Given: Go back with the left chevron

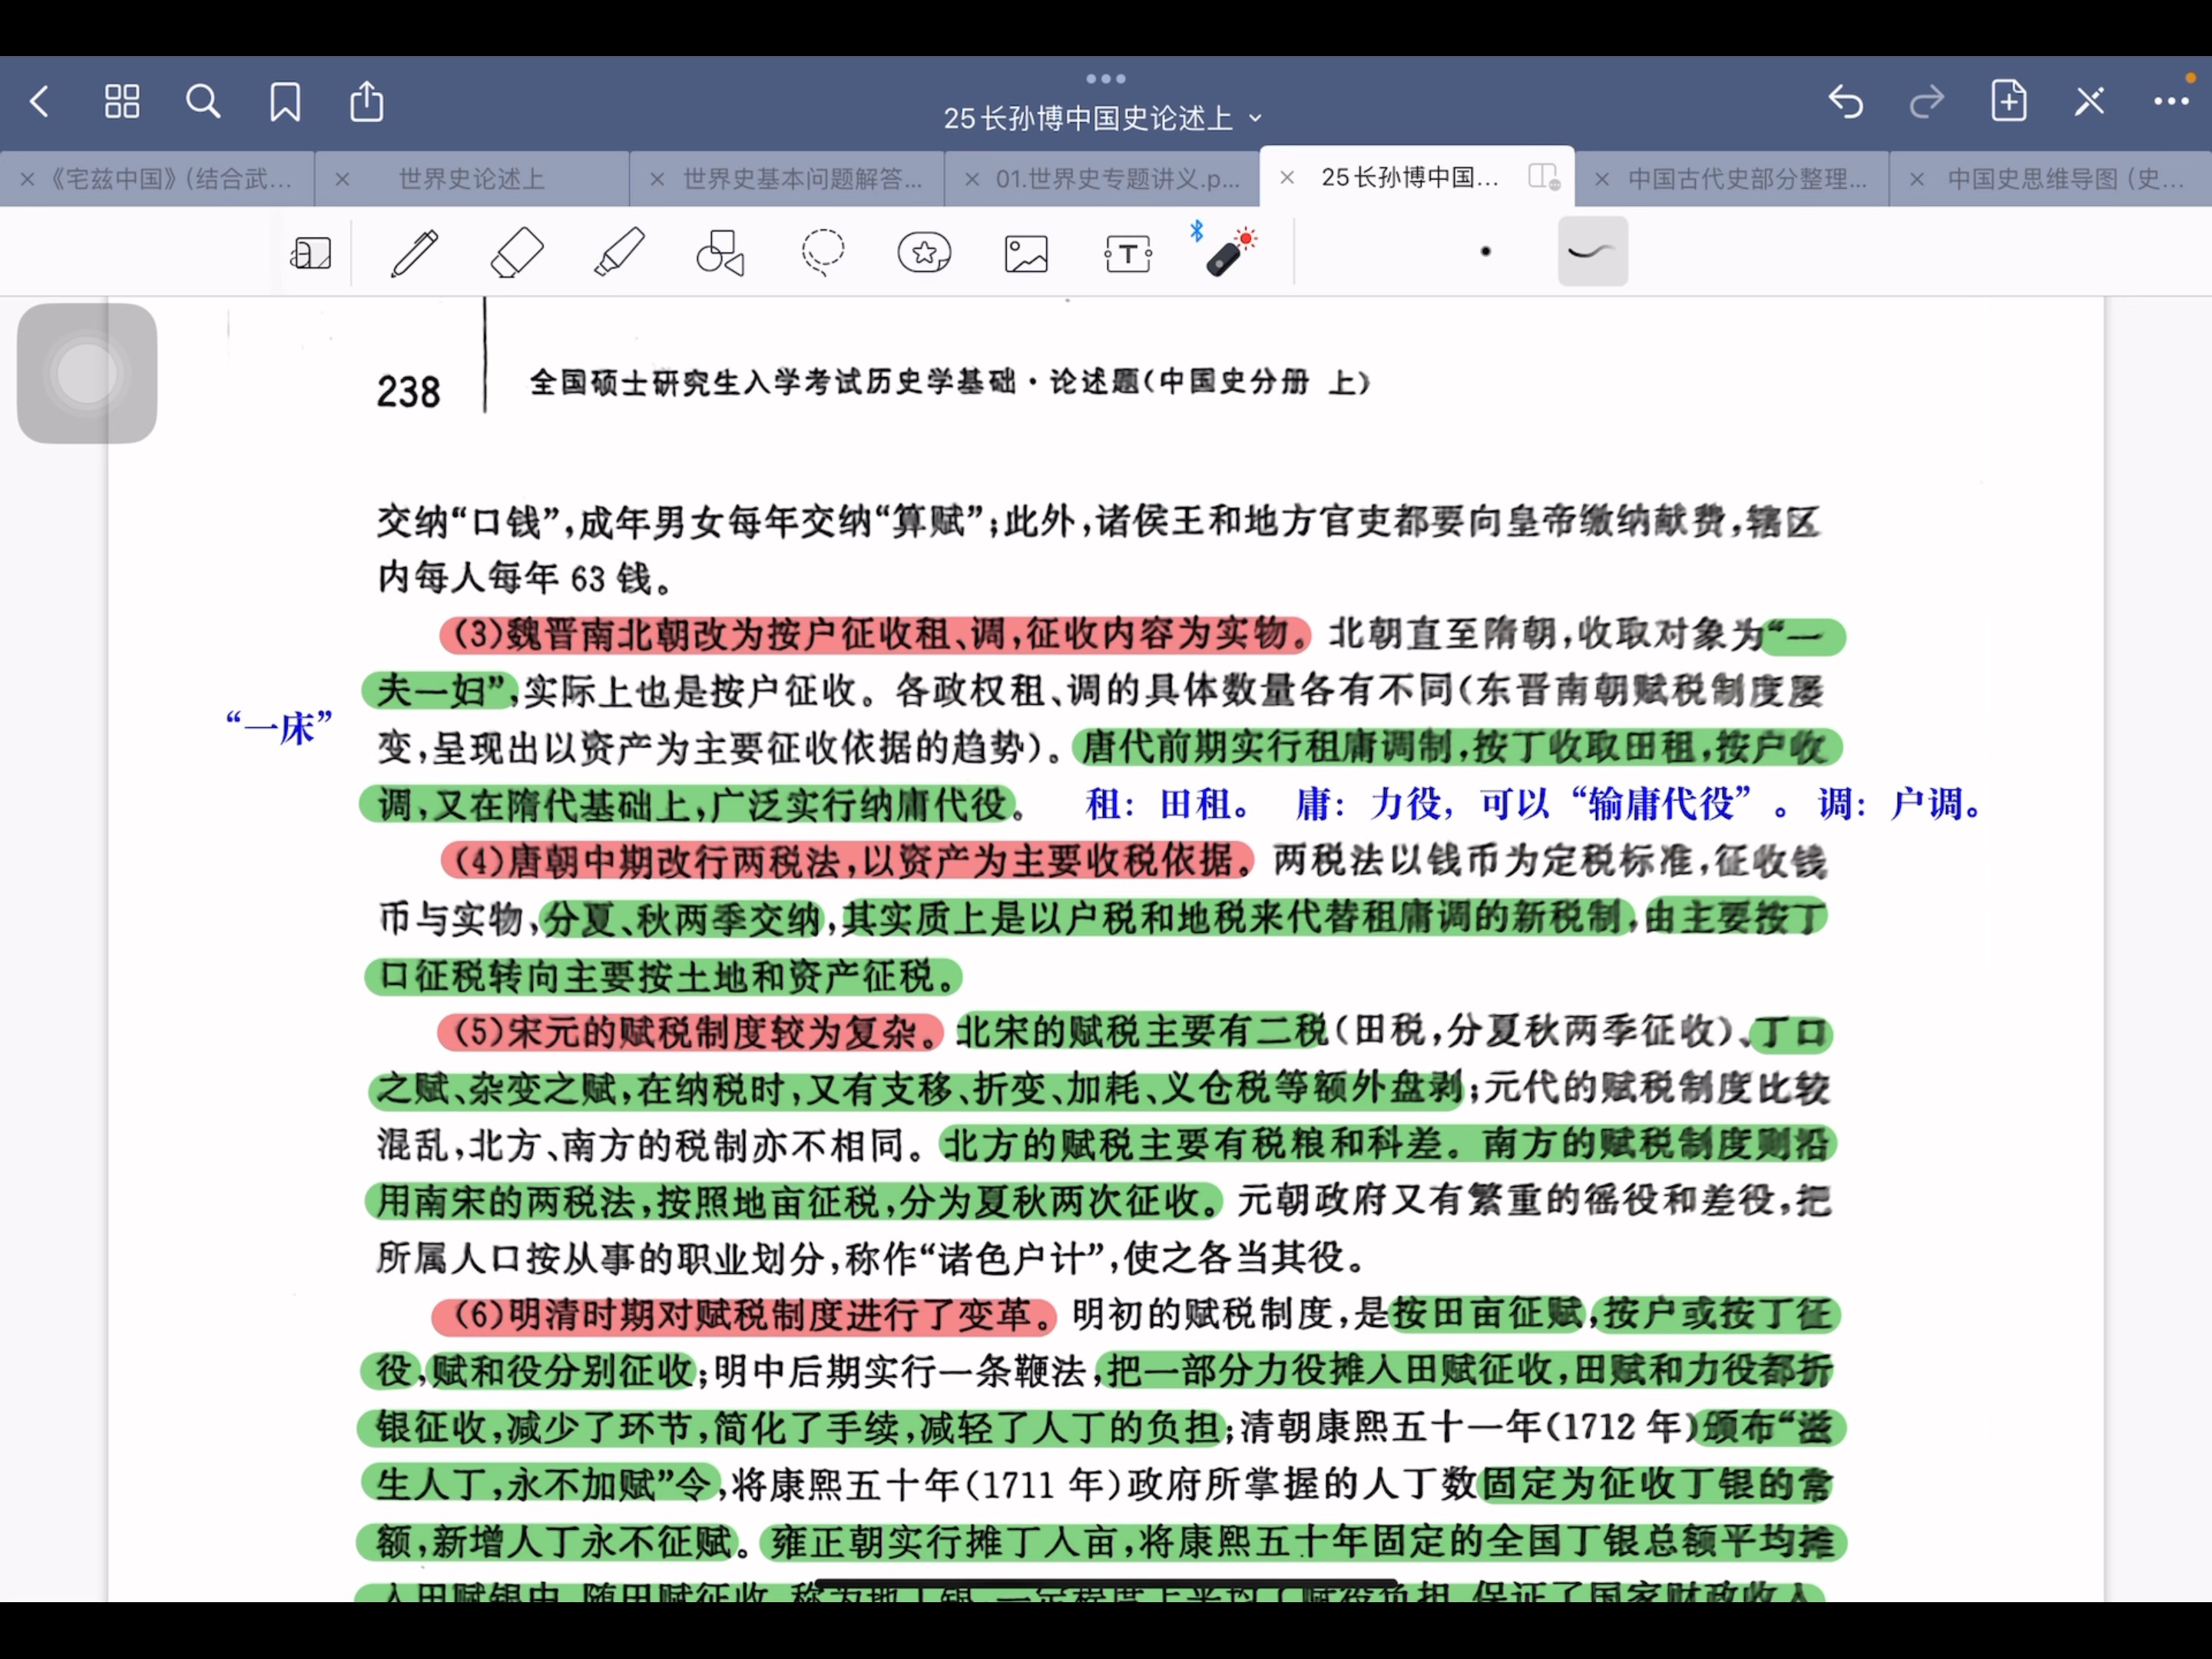Looking at the screenshot, I should [40, 101].
